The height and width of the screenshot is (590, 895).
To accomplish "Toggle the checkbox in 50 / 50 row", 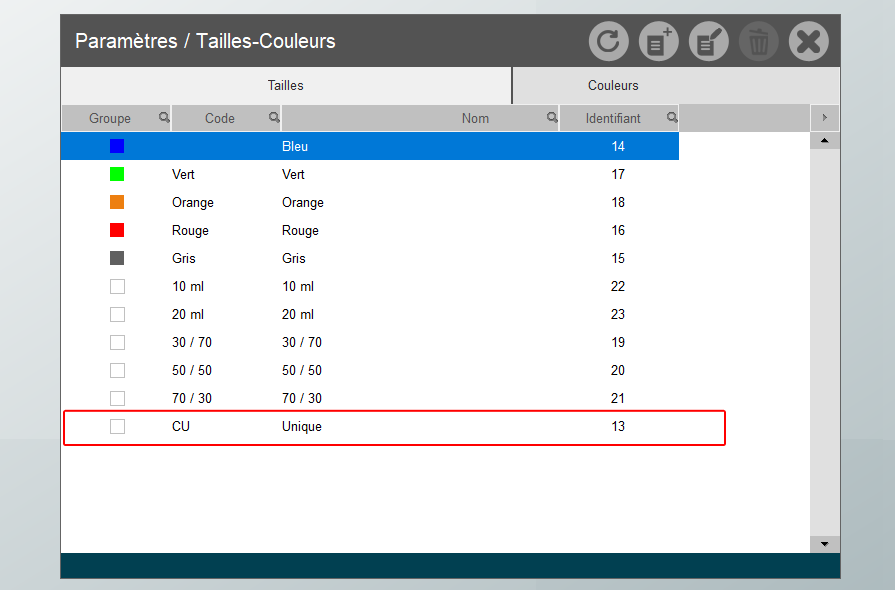I will click(x=118, y=370).
